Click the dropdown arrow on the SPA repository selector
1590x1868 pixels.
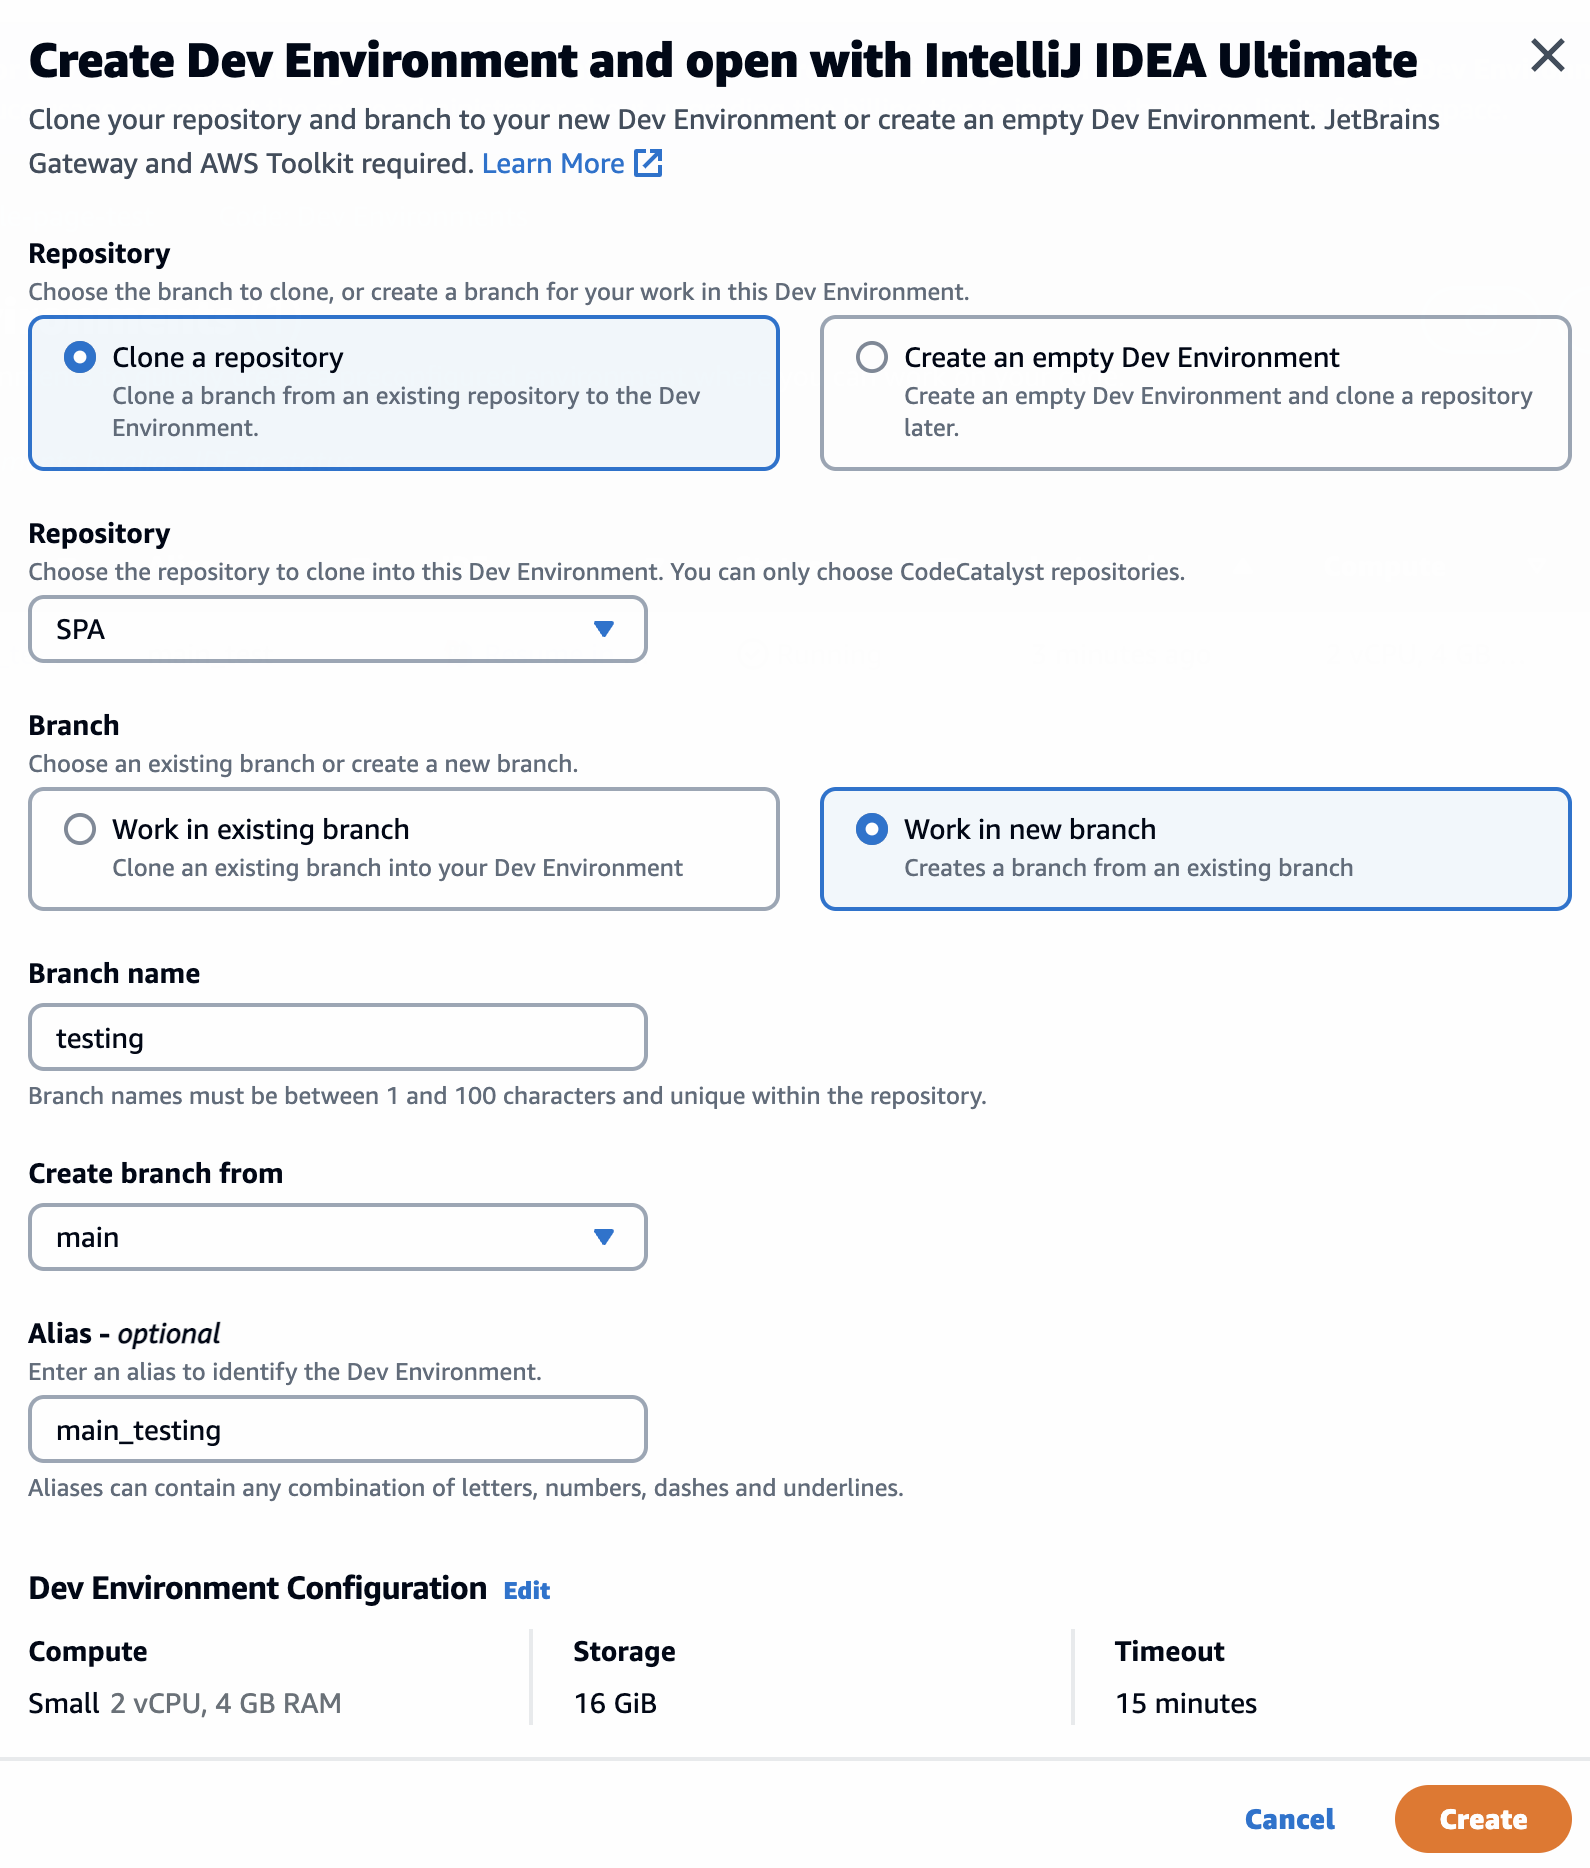[x=605, y=629]
